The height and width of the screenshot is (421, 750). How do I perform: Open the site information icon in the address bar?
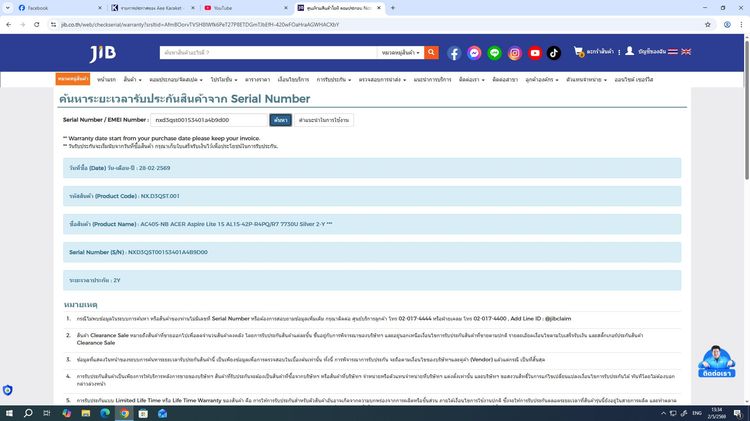tap(53, 24)
